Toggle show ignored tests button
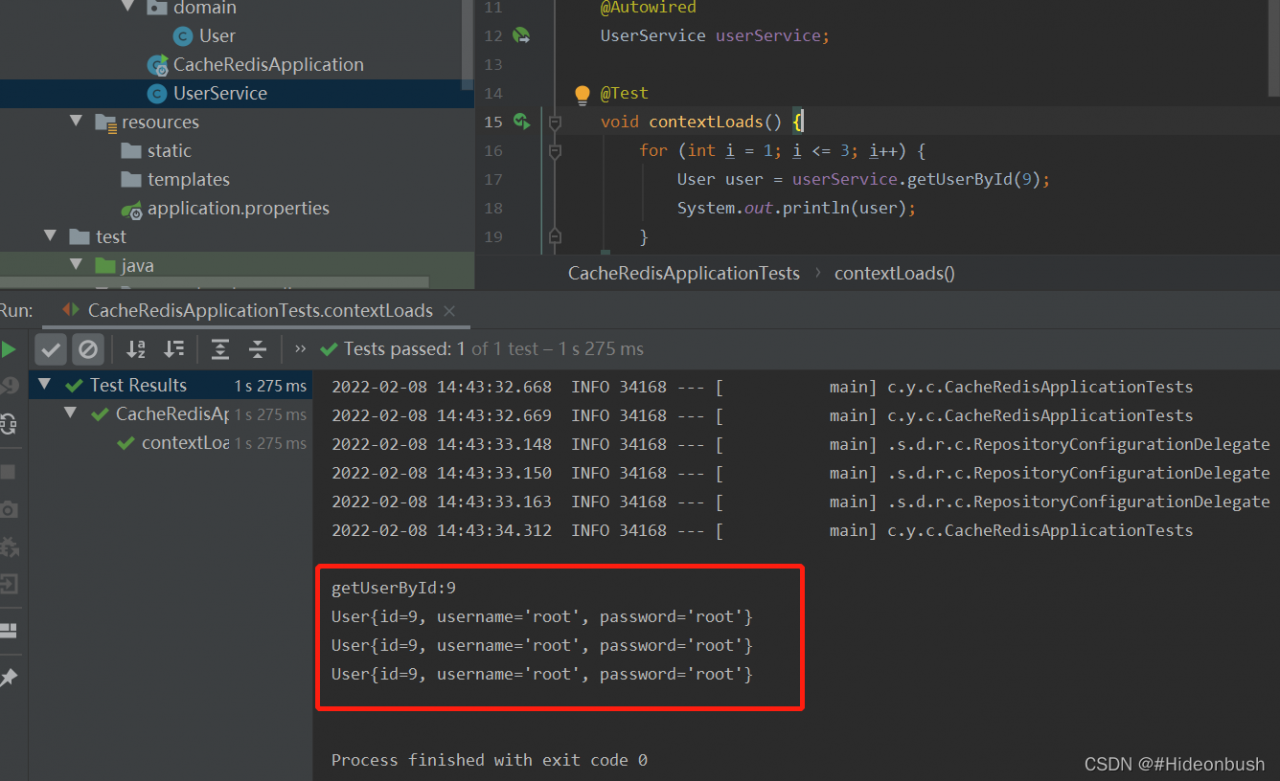 pos(88,349)
